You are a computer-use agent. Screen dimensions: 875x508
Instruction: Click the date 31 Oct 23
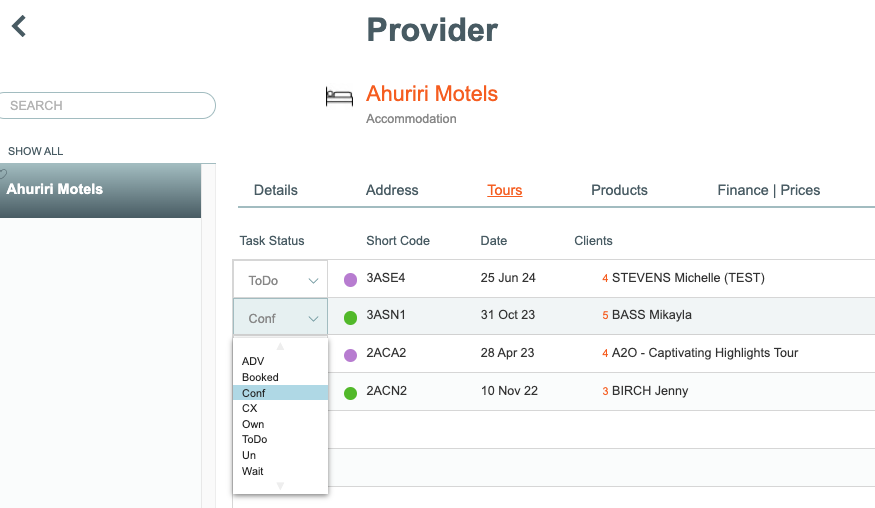[508, 315]
